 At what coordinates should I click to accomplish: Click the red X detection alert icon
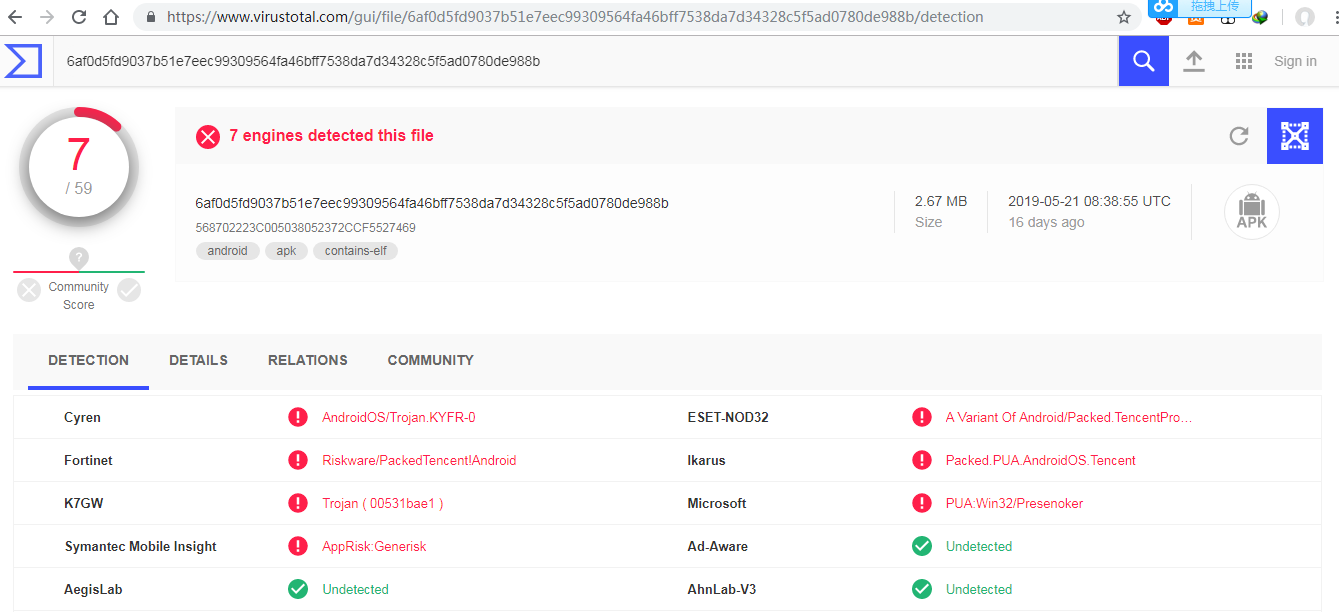(x=208, y=137)
